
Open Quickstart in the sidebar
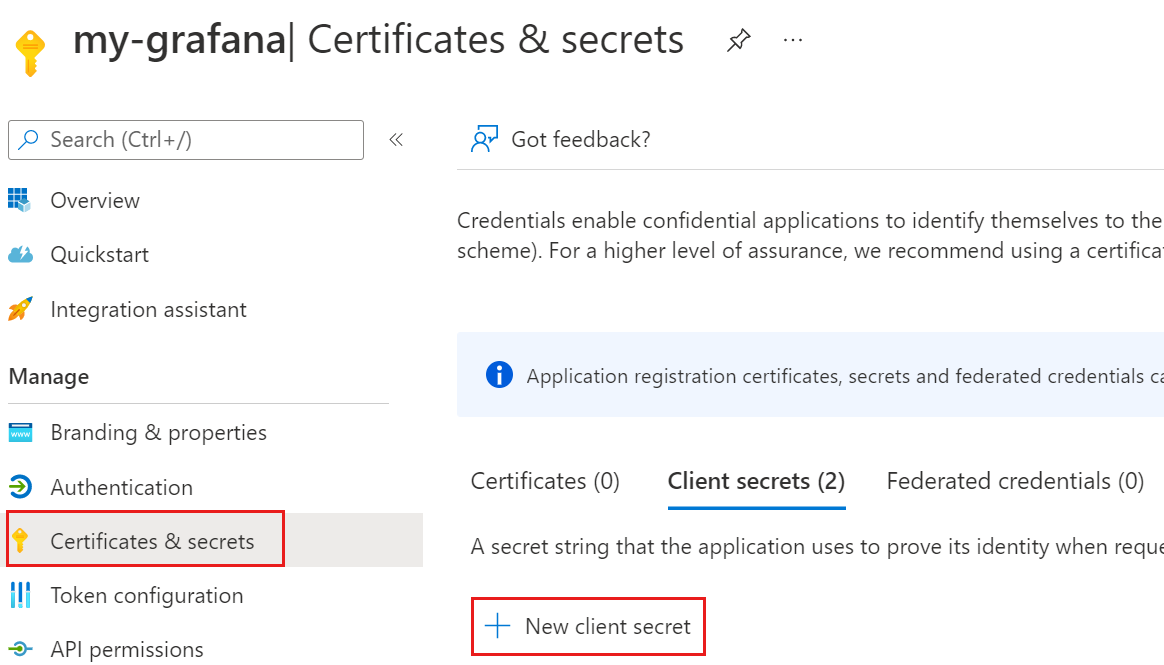coord(99,255)
